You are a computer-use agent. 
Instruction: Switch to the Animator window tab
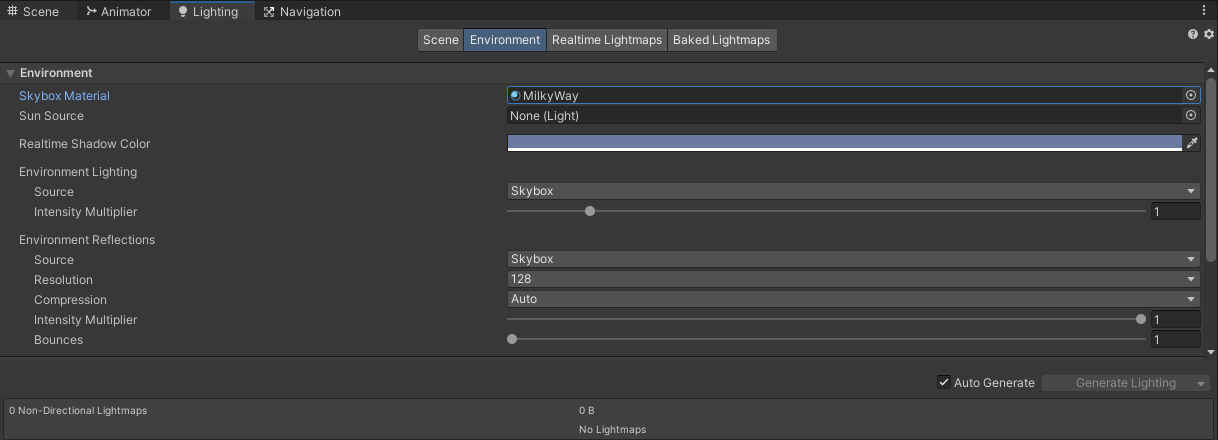tap(119, 12)
